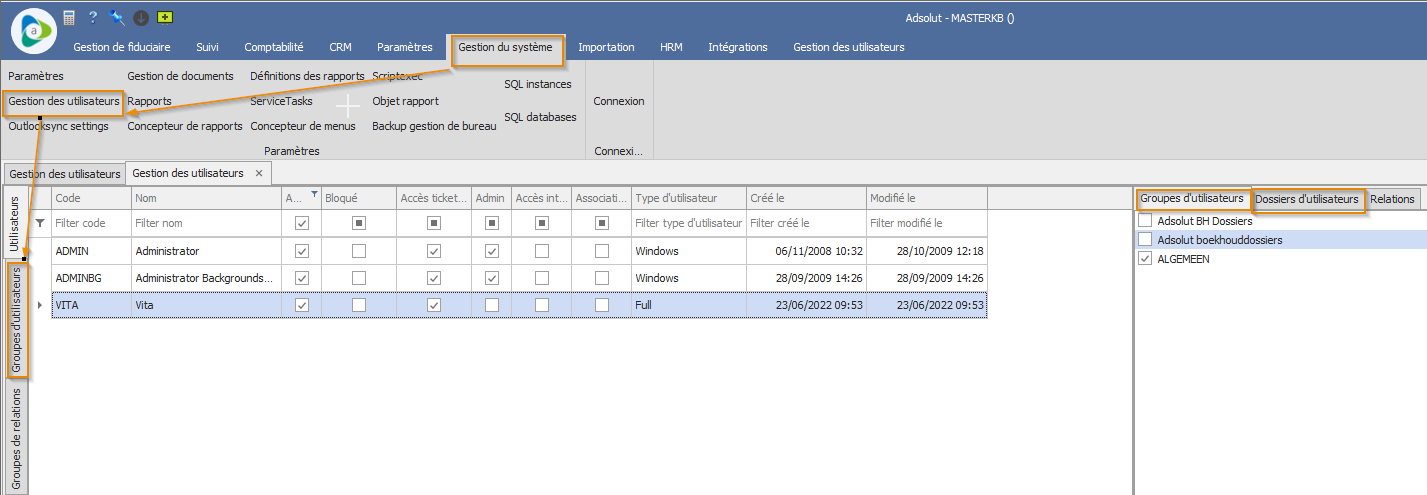
Task: Uncheck the ALGEMEEN group
Action: point(1146,259)
